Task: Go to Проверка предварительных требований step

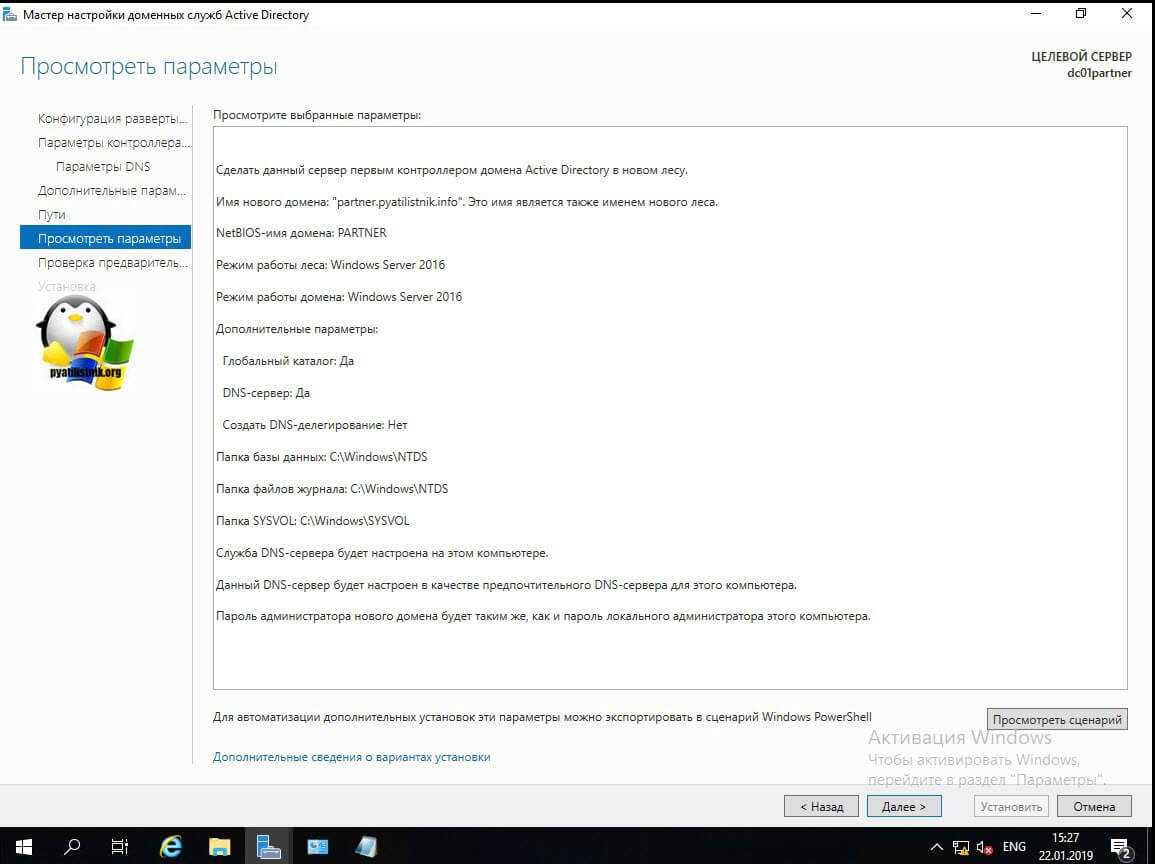Action: pyautogui.click(x=113, y=262)
